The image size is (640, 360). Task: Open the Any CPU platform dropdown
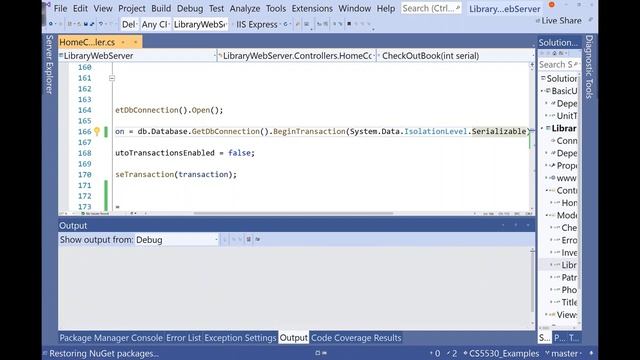[155, 24]
